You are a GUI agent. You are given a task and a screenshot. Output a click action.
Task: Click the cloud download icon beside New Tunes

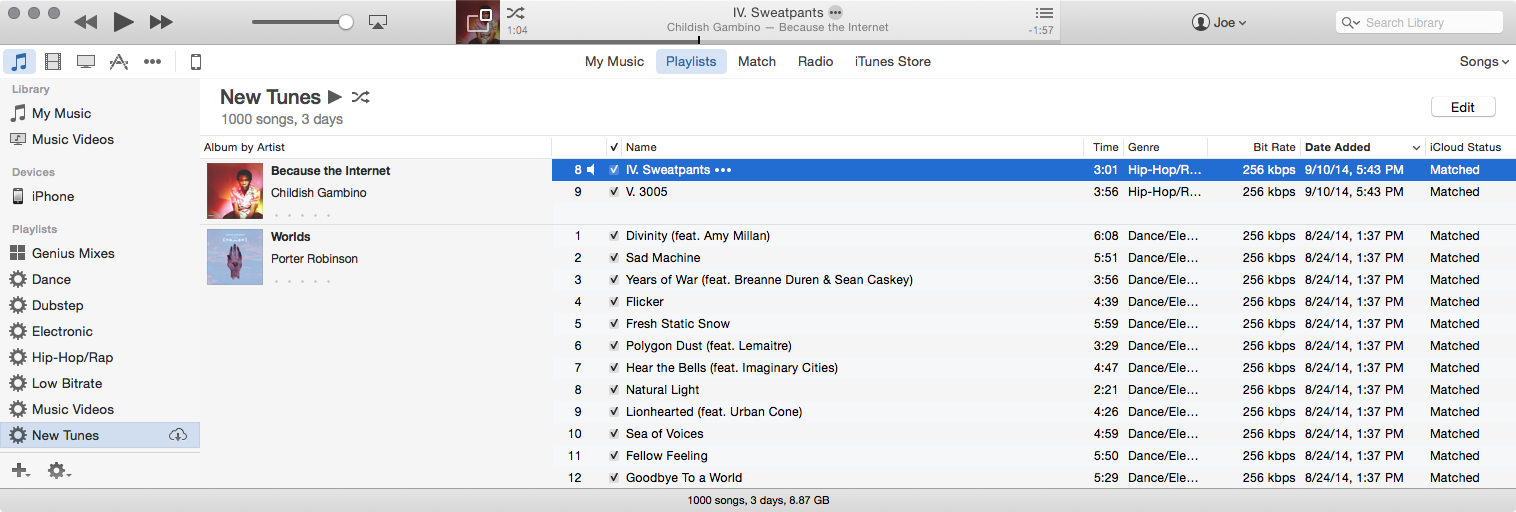click(x=178, y=435)
